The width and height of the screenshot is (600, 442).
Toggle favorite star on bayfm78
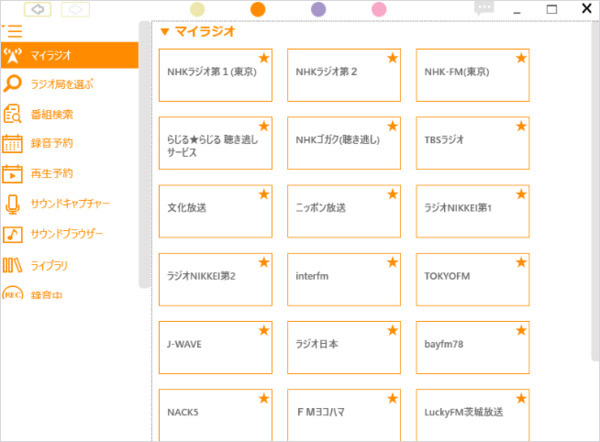[521, 331]
